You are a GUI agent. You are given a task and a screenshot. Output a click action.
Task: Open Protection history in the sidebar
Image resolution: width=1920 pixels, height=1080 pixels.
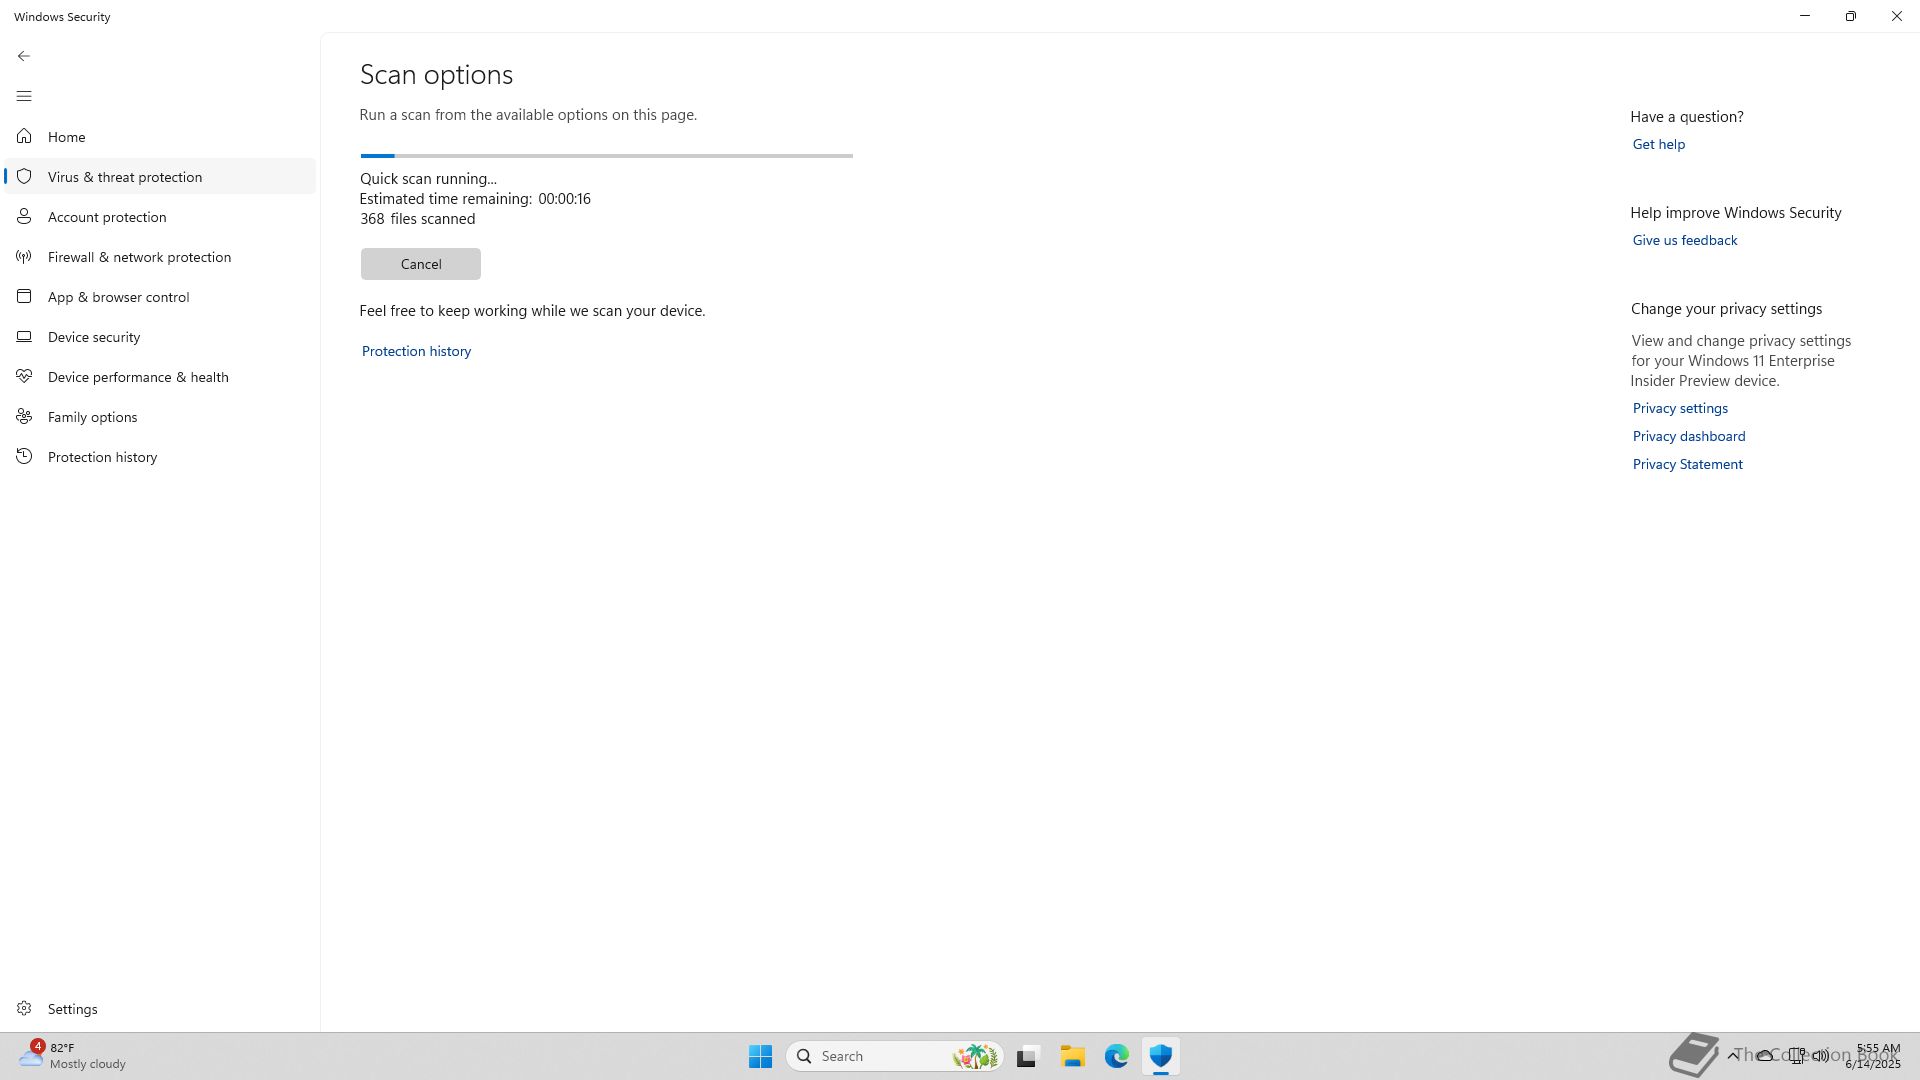point(102,457)
